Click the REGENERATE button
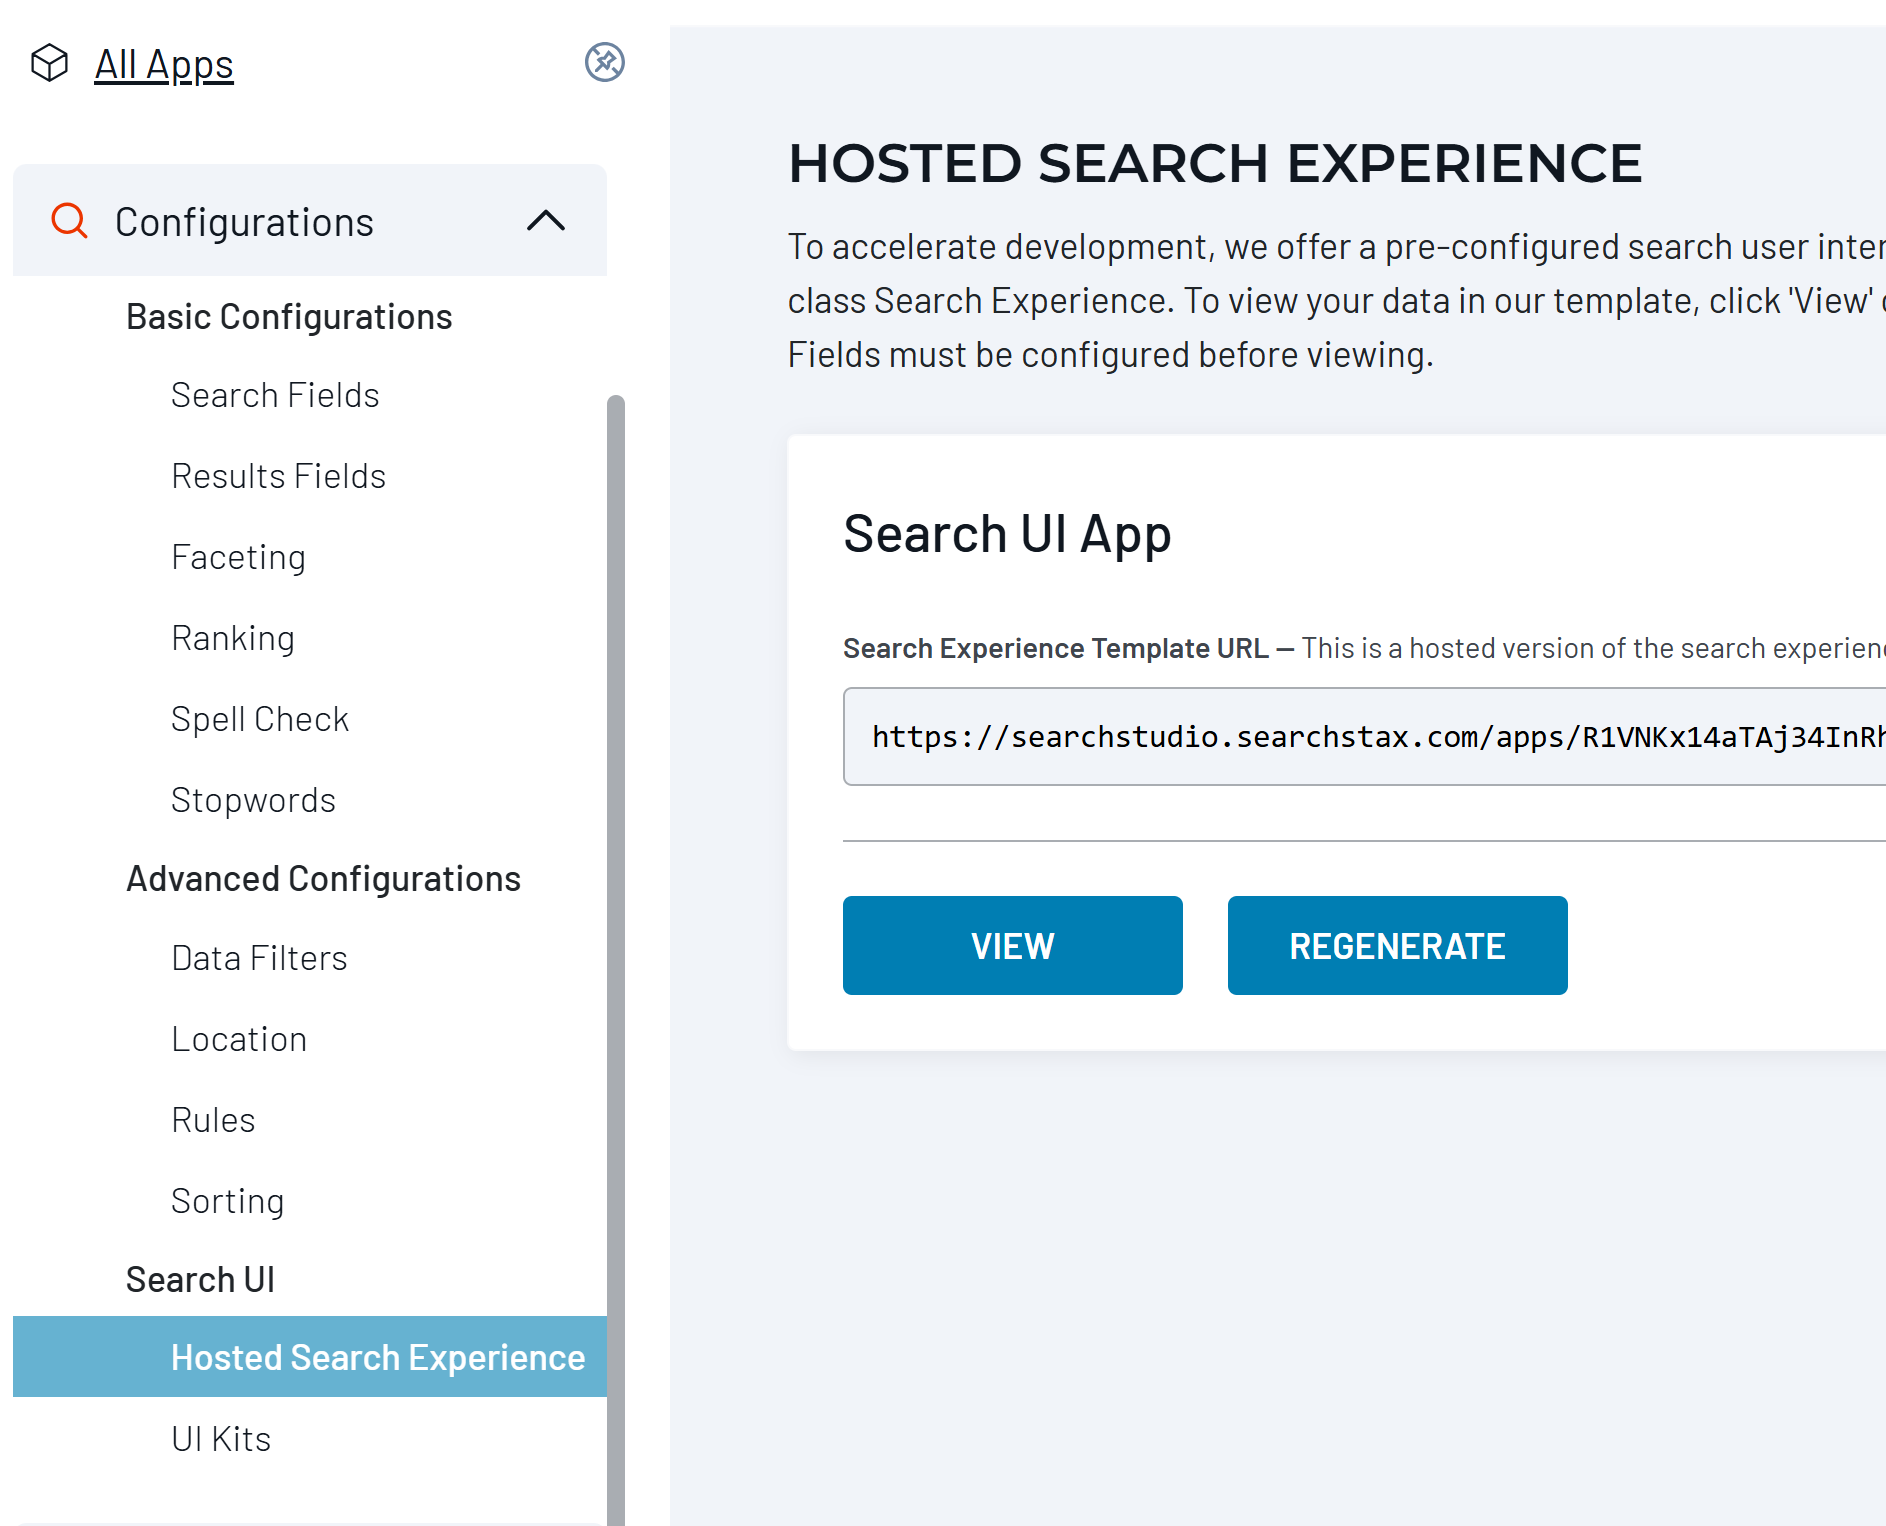Viewport: 1886px width, 1526px height. point(1397,946)
